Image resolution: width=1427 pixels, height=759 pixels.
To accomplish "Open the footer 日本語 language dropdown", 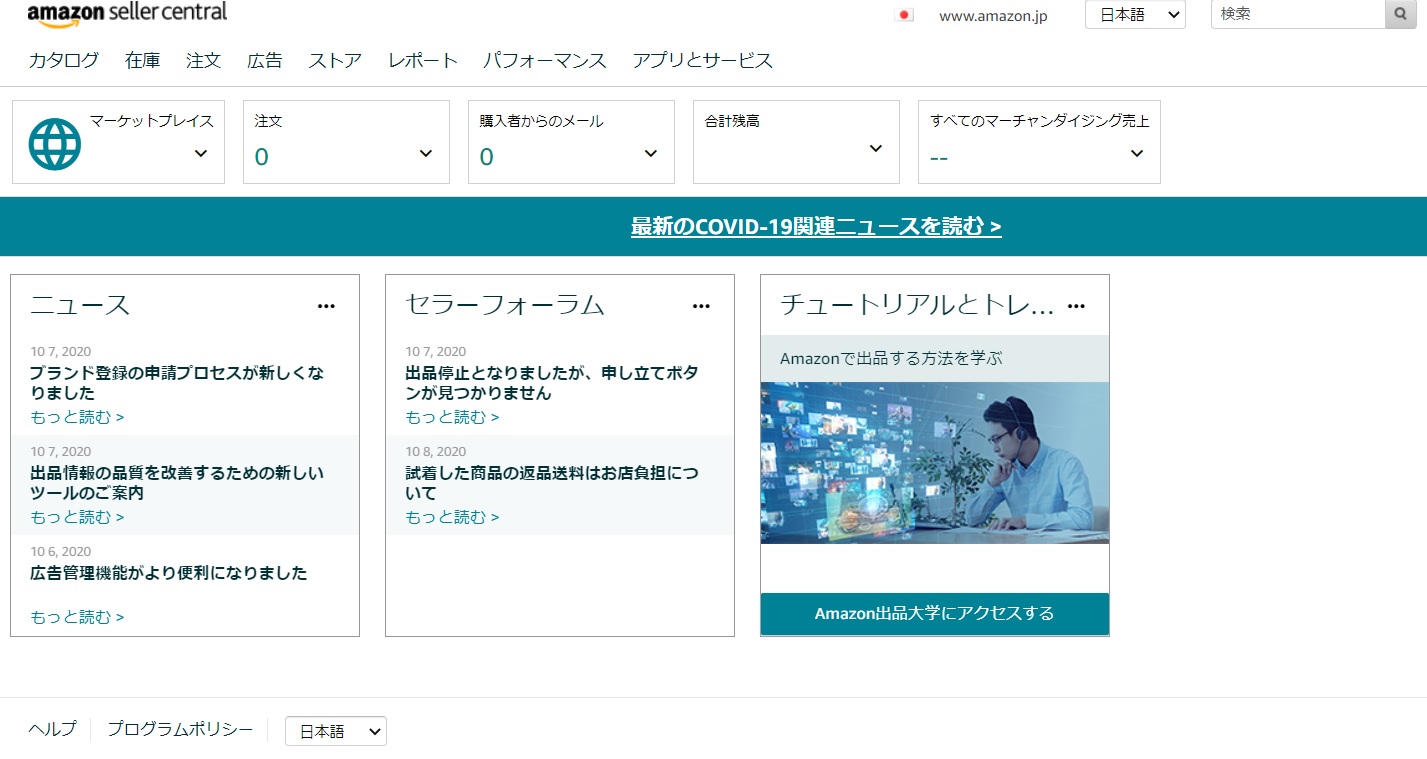I will (336, 731).
